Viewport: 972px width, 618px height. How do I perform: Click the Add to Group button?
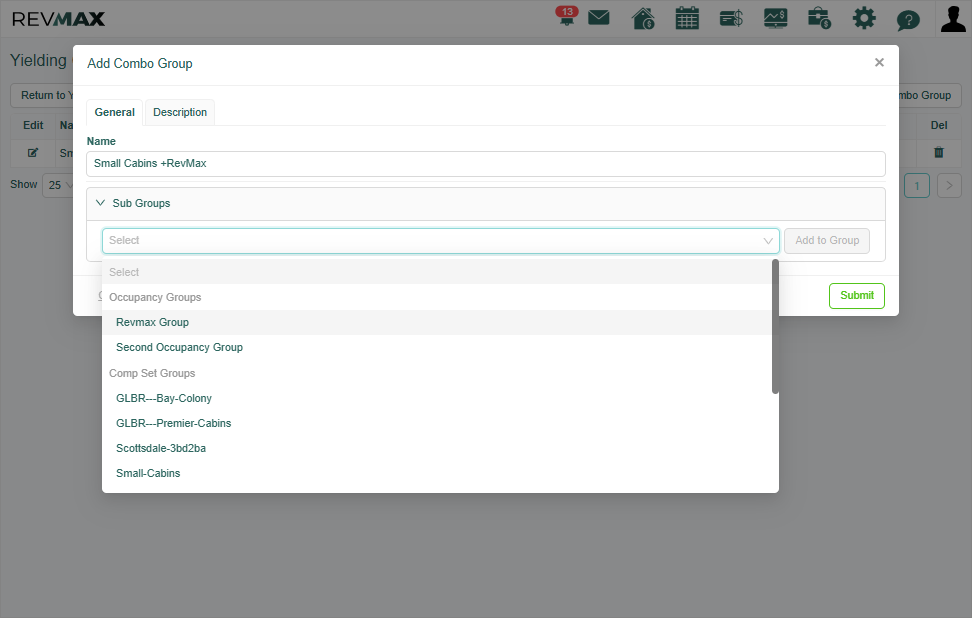(x=827, y=241)
